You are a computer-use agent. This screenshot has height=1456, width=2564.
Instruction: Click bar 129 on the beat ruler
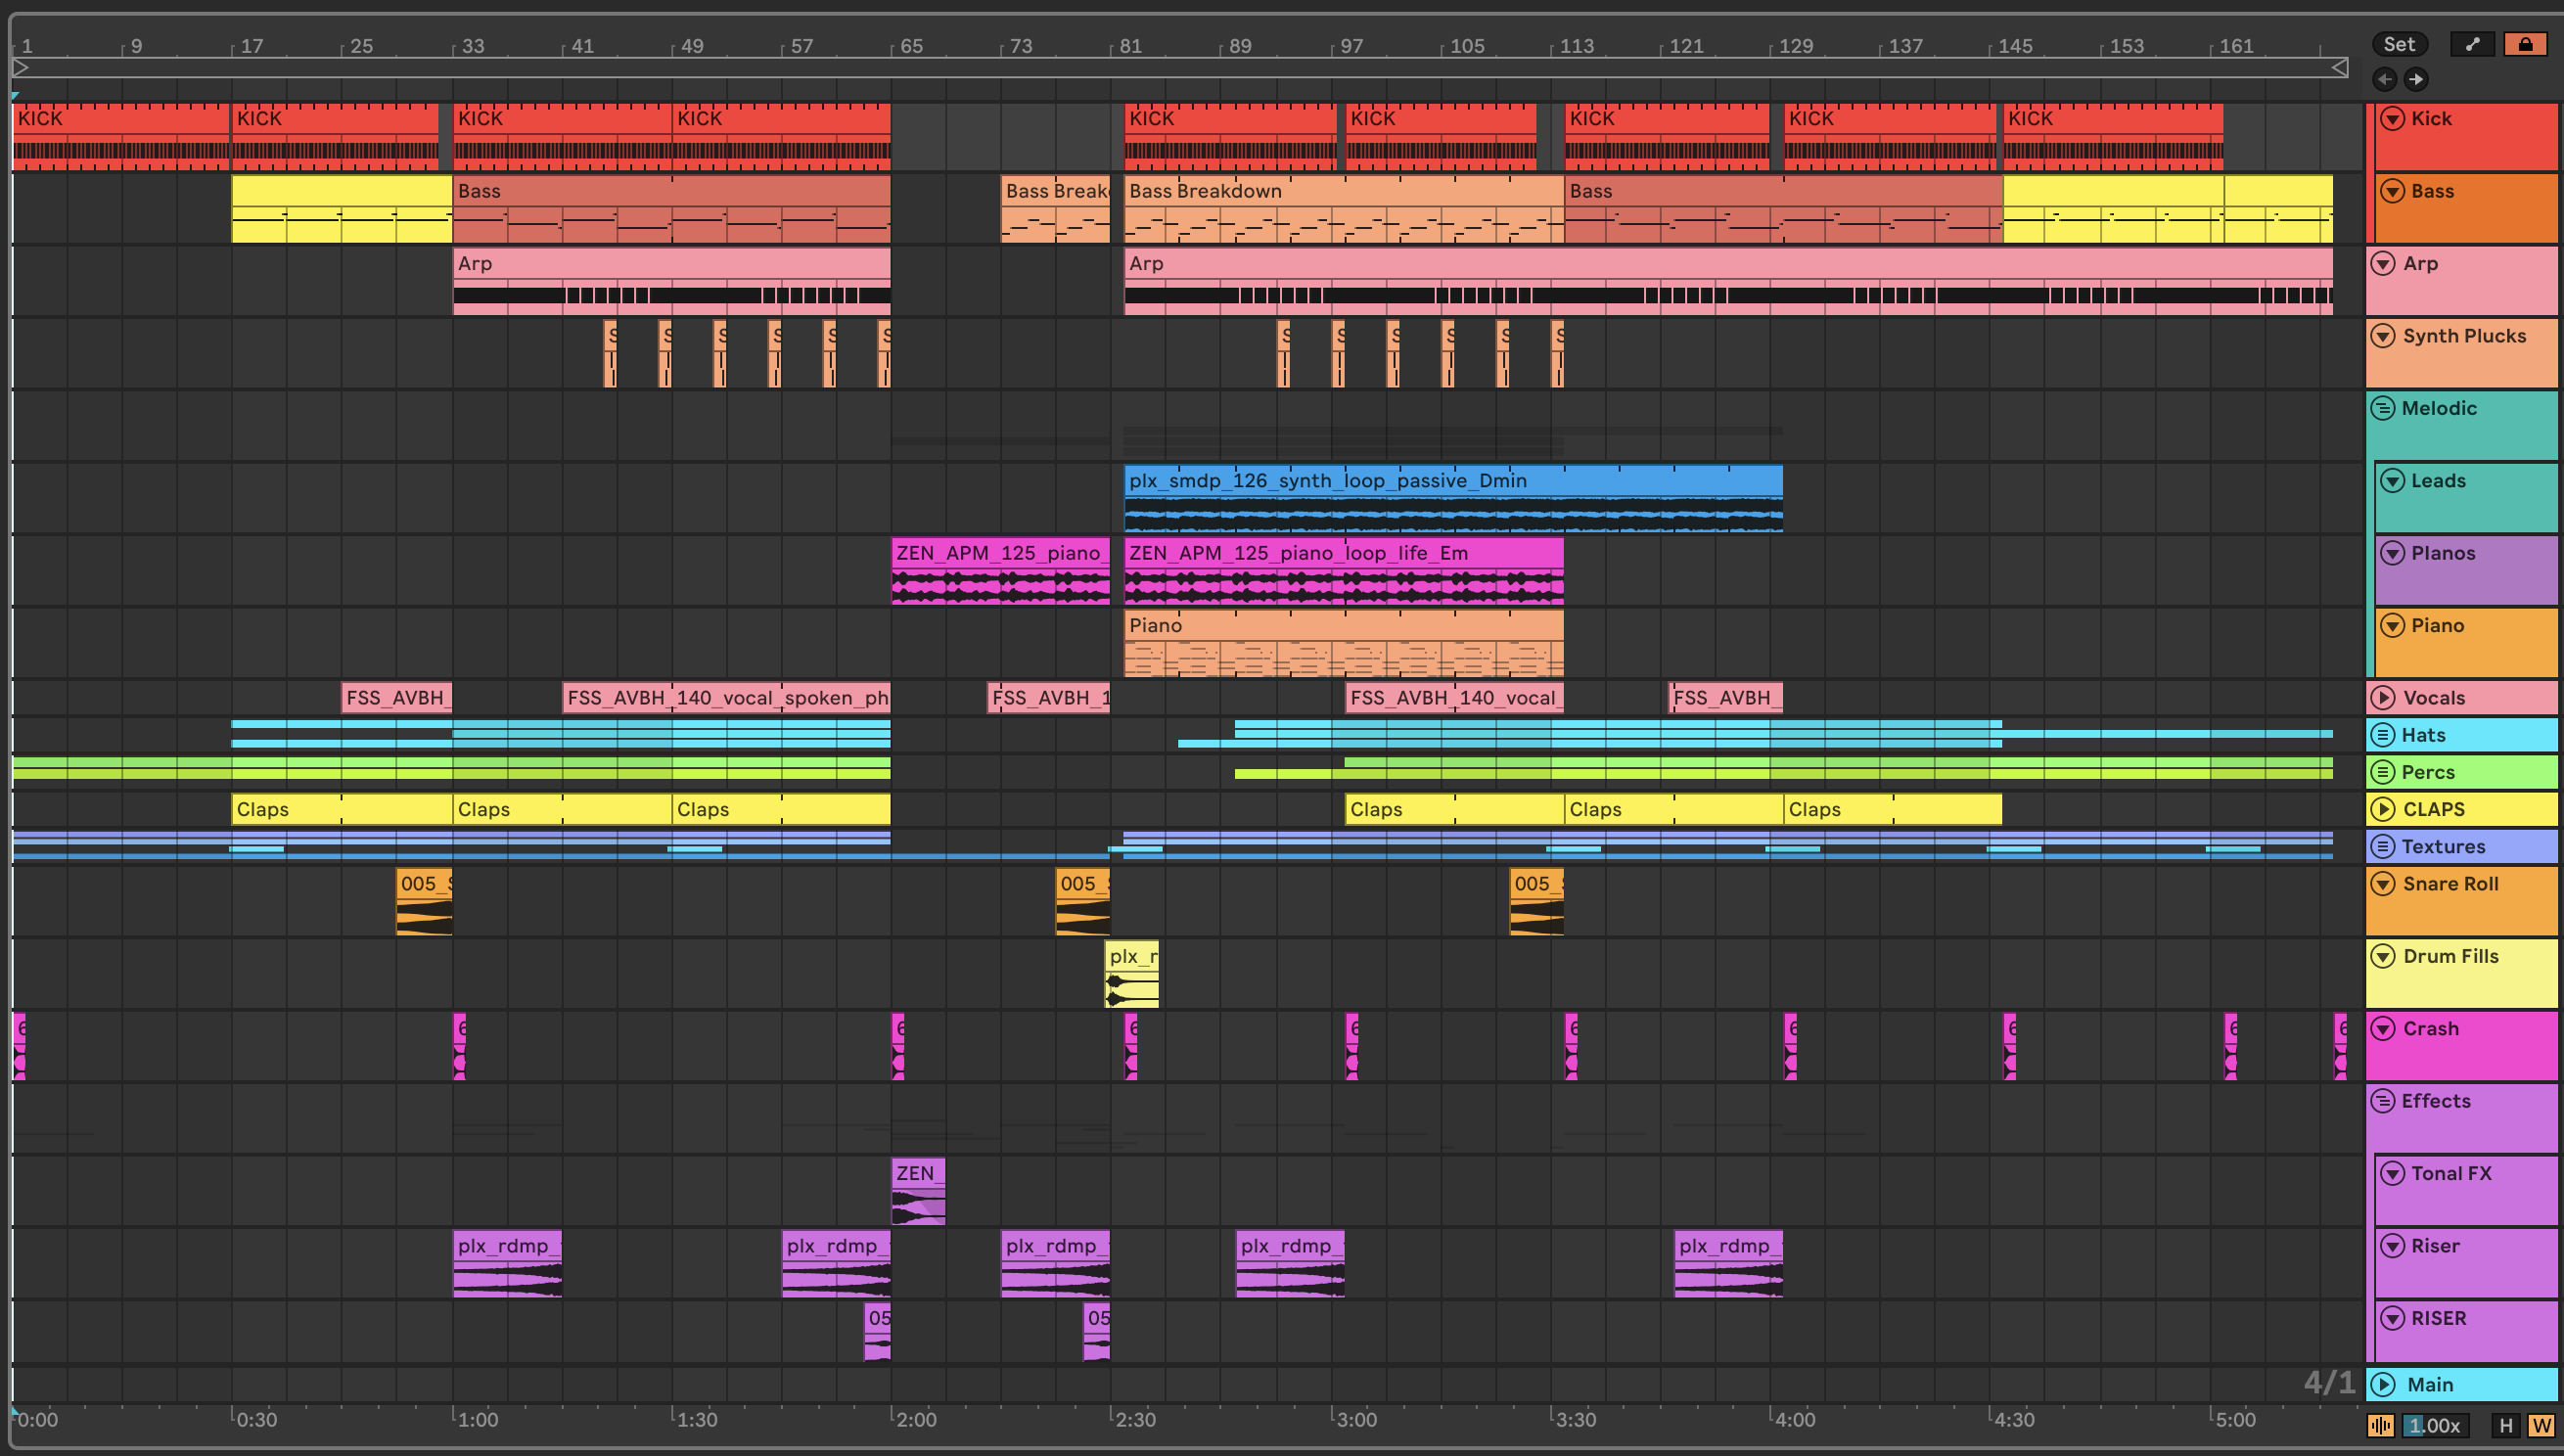[1793, 46]
